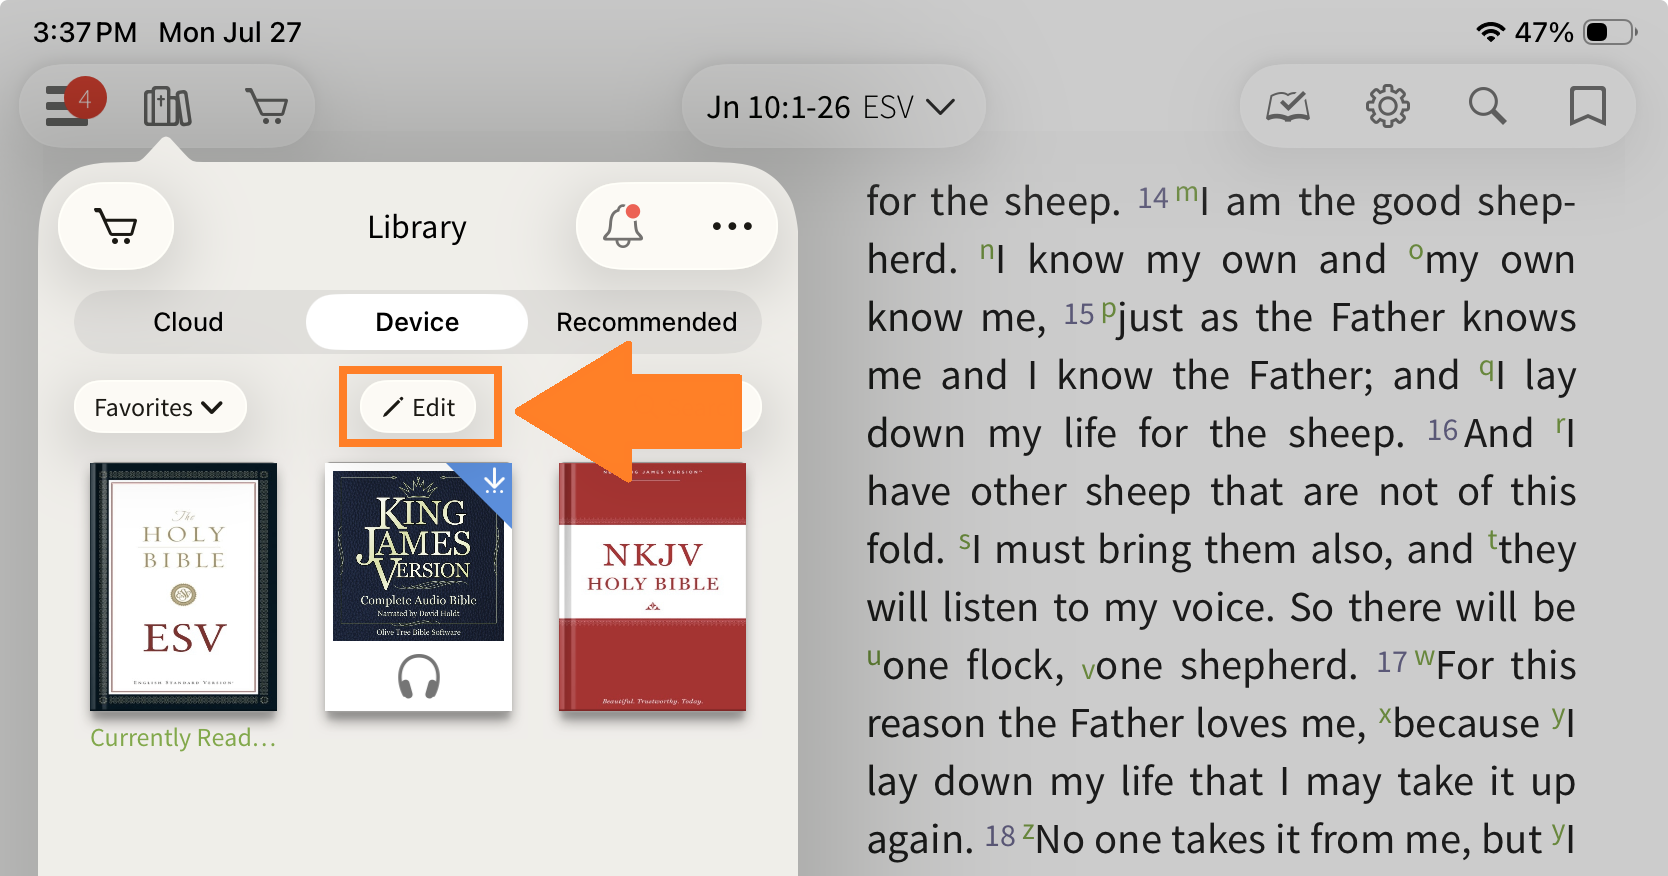The width and height of the screenshot is (1668, 876).
Task: Tap verse 14 cross-reference marker m
Action: [1186, 191]
